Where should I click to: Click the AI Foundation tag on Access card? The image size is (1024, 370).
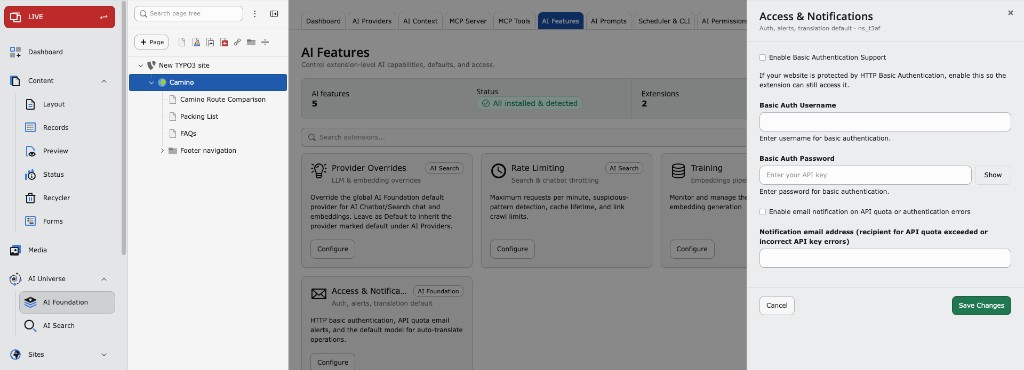(x=438, y=291)
